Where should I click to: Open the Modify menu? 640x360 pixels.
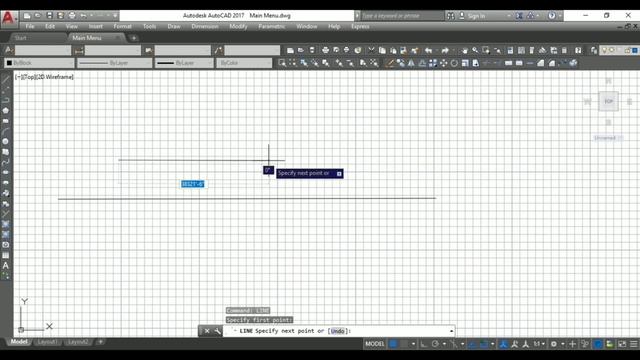pyautogui.click(x=238, y=27)
